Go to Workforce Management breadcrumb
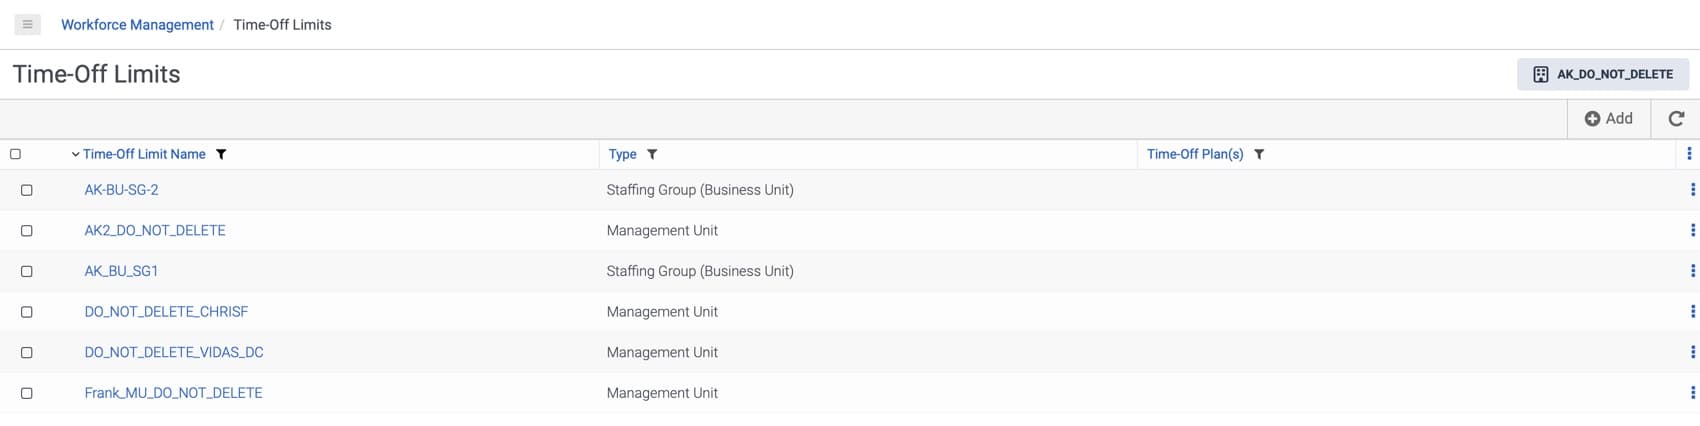1700x426 pixels. point(137,24)
